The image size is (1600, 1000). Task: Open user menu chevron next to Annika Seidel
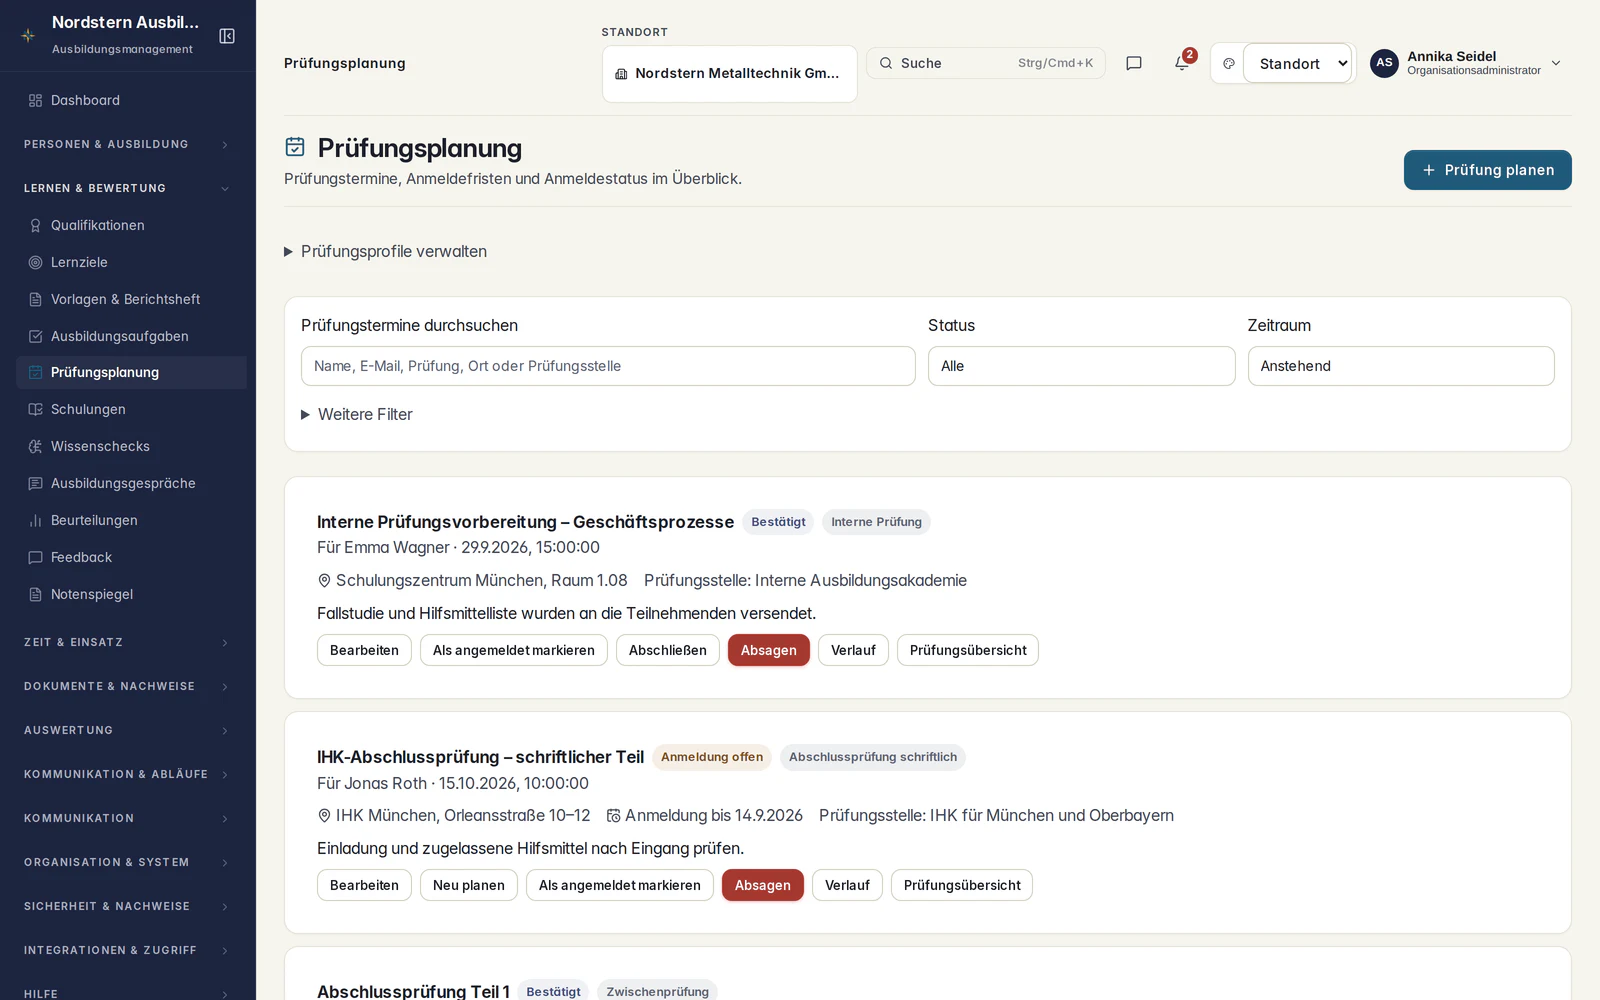[1556, 63]
